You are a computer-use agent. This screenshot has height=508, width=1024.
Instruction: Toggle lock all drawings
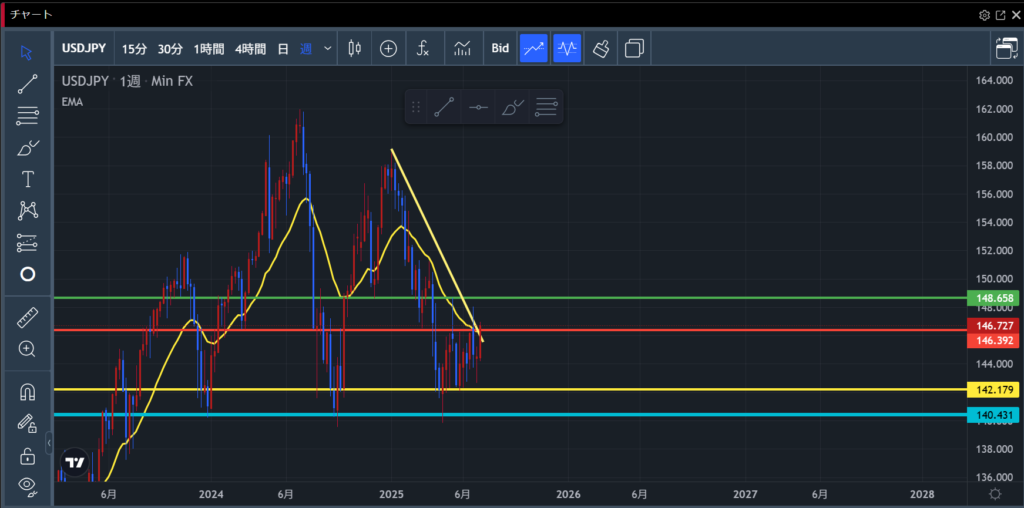(x=27, y=456)
